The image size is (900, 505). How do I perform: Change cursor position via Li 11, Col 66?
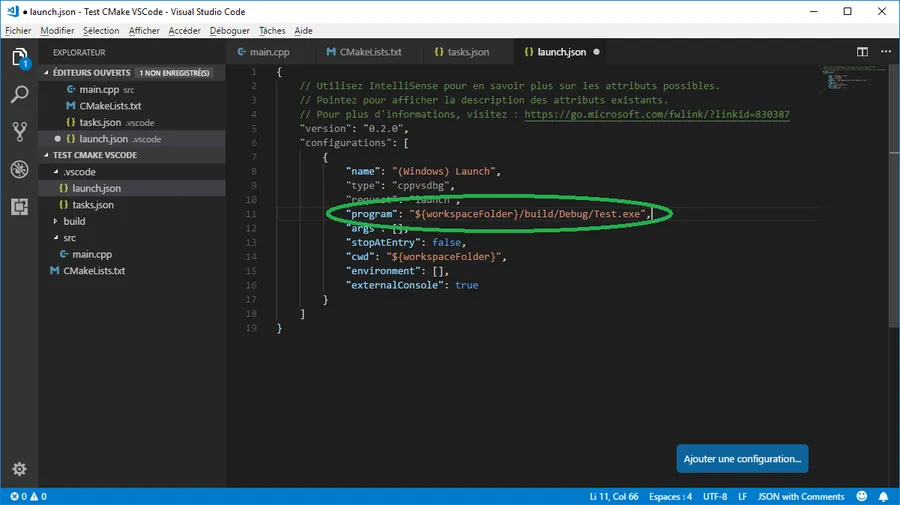coord(614,496)
